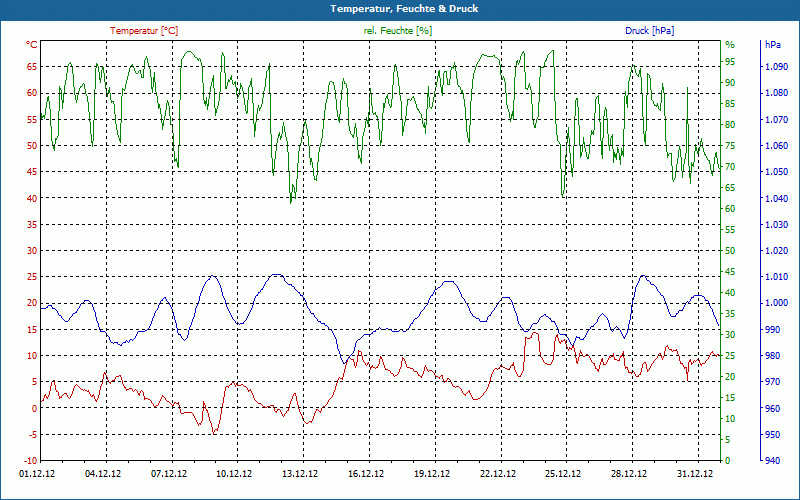Click the '04.12.12' date label

pyautogui.click(x=103, y=473)
